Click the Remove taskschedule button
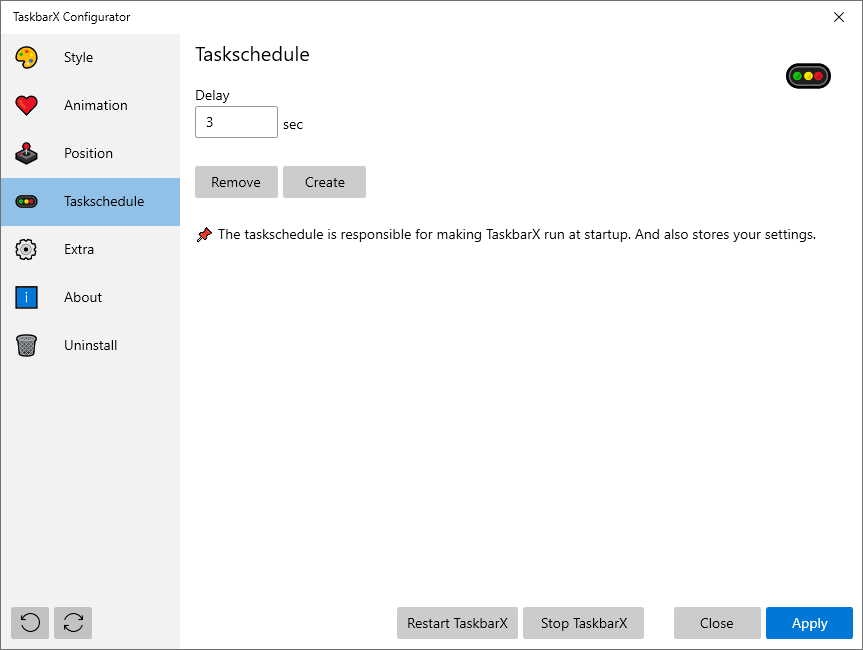The height and width of the screenshot is (650, 863). pos(236,182)
